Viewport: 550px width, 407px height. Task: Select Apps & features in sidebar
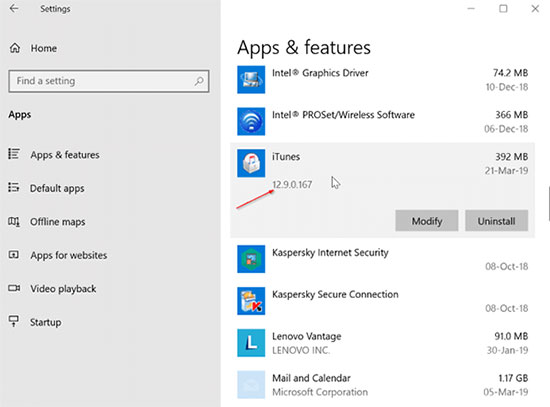pyautogui.click(x=65, y=155)
